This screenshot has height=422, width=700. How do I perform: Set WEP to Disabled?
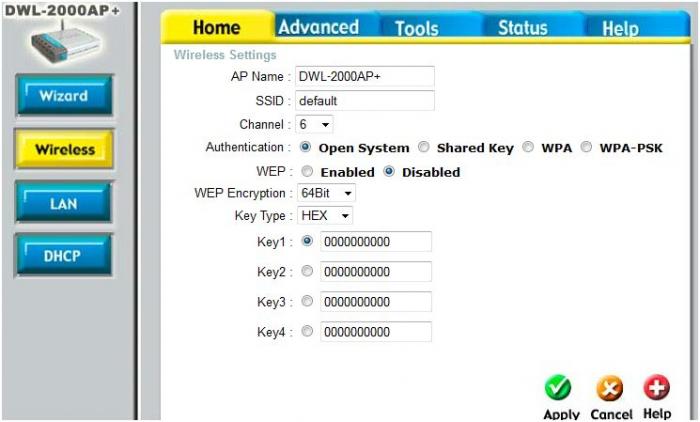point(389,171)
